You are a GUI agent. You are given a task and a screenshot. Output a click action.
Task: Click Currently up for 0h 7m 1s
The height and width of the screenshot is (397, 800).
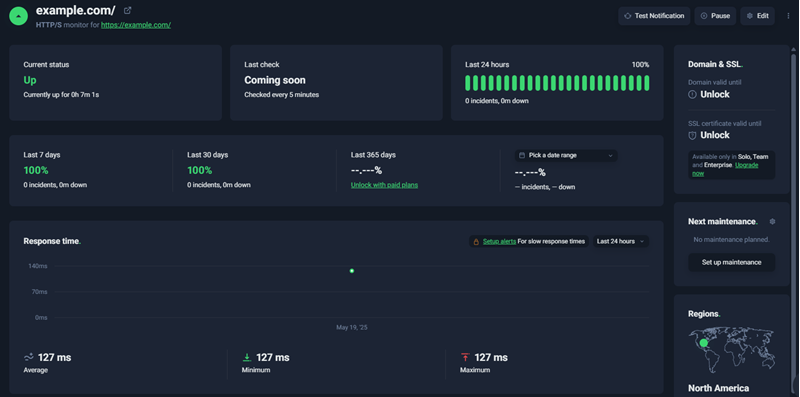tap(61, 95)
